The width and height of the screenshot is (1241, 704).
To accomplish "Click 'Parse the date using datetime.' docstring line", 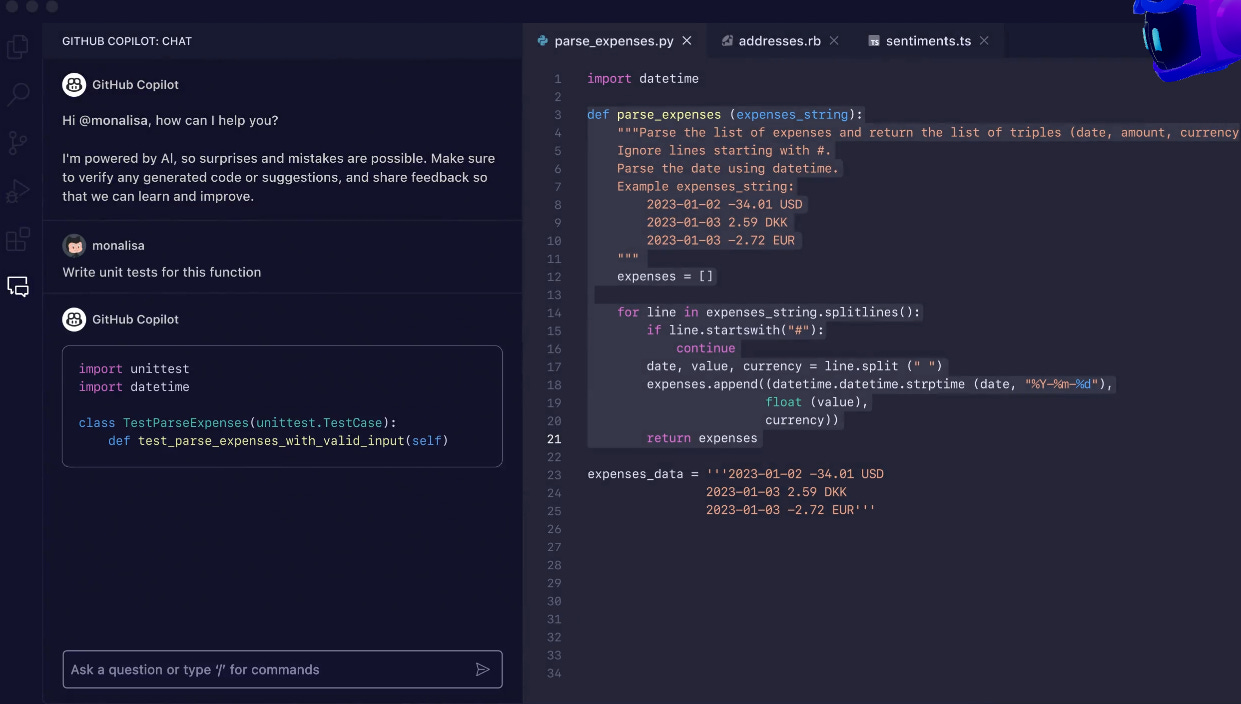I will [x=728, y=169].
